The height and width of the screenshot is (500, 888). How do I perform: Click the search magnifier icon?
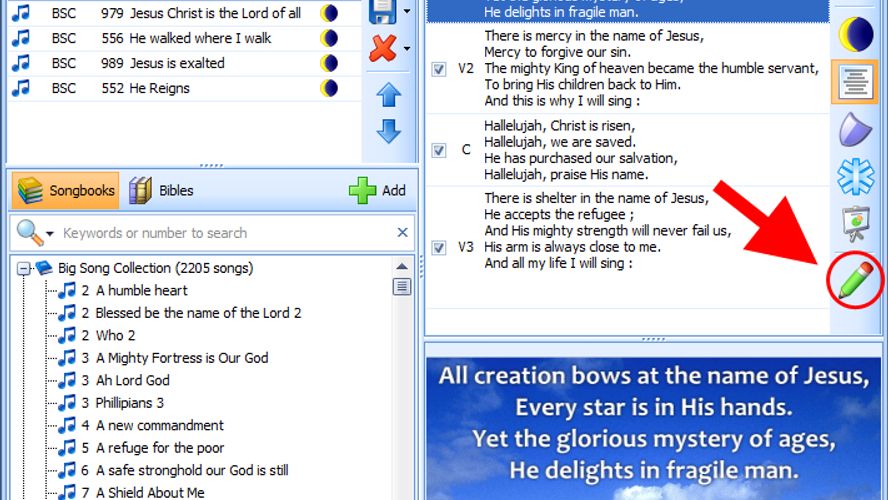(29, 232)
